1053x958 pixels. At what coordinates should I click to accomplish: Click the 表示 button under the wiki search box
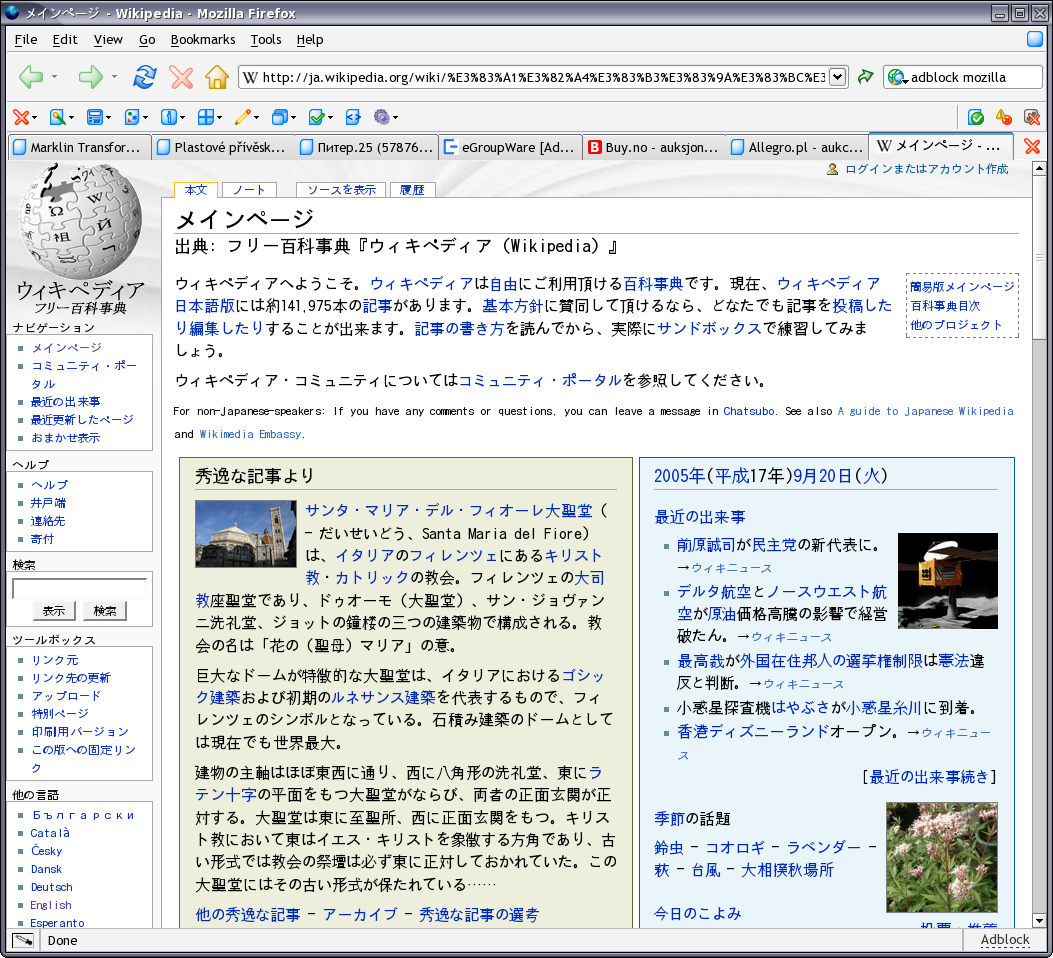tap(54, 611)
